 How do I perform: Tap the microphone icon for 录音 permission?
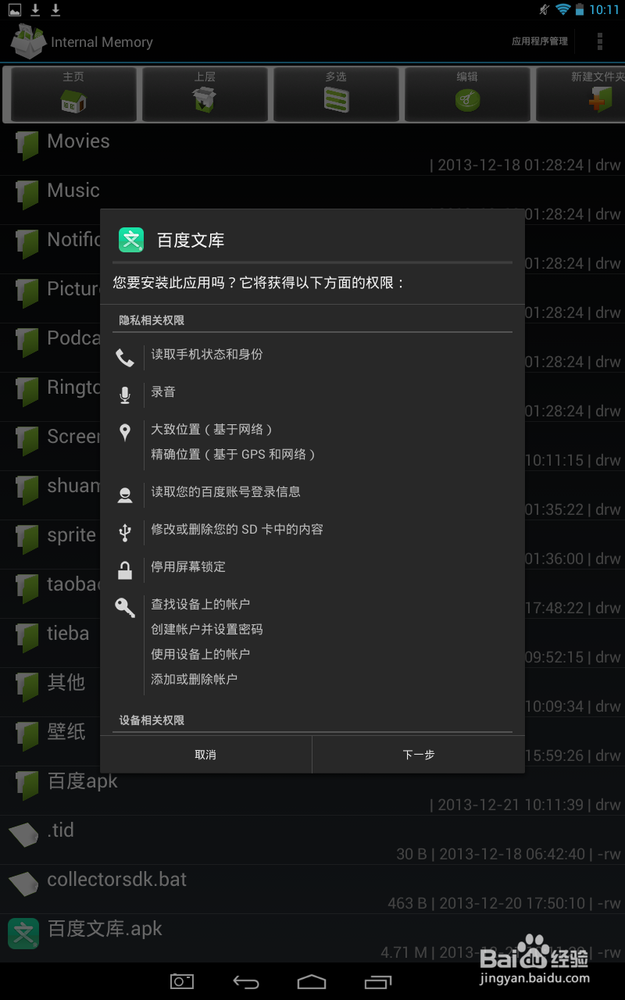click(x=125, y=395)
